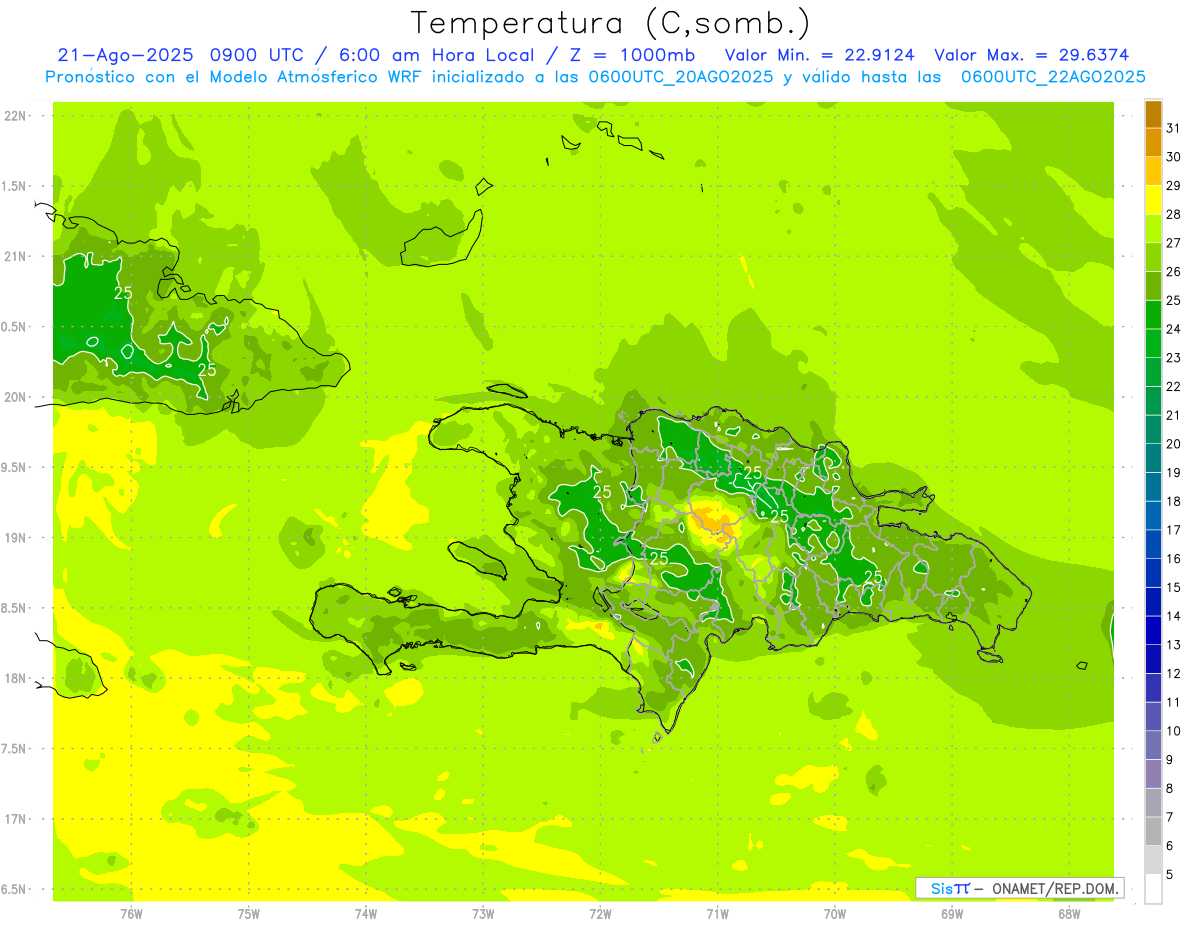Image resolution: width=1200 pixels, height=927 pixels.
Task: Click the teal legend swatch between 19 and 20
Action: 1153,458
